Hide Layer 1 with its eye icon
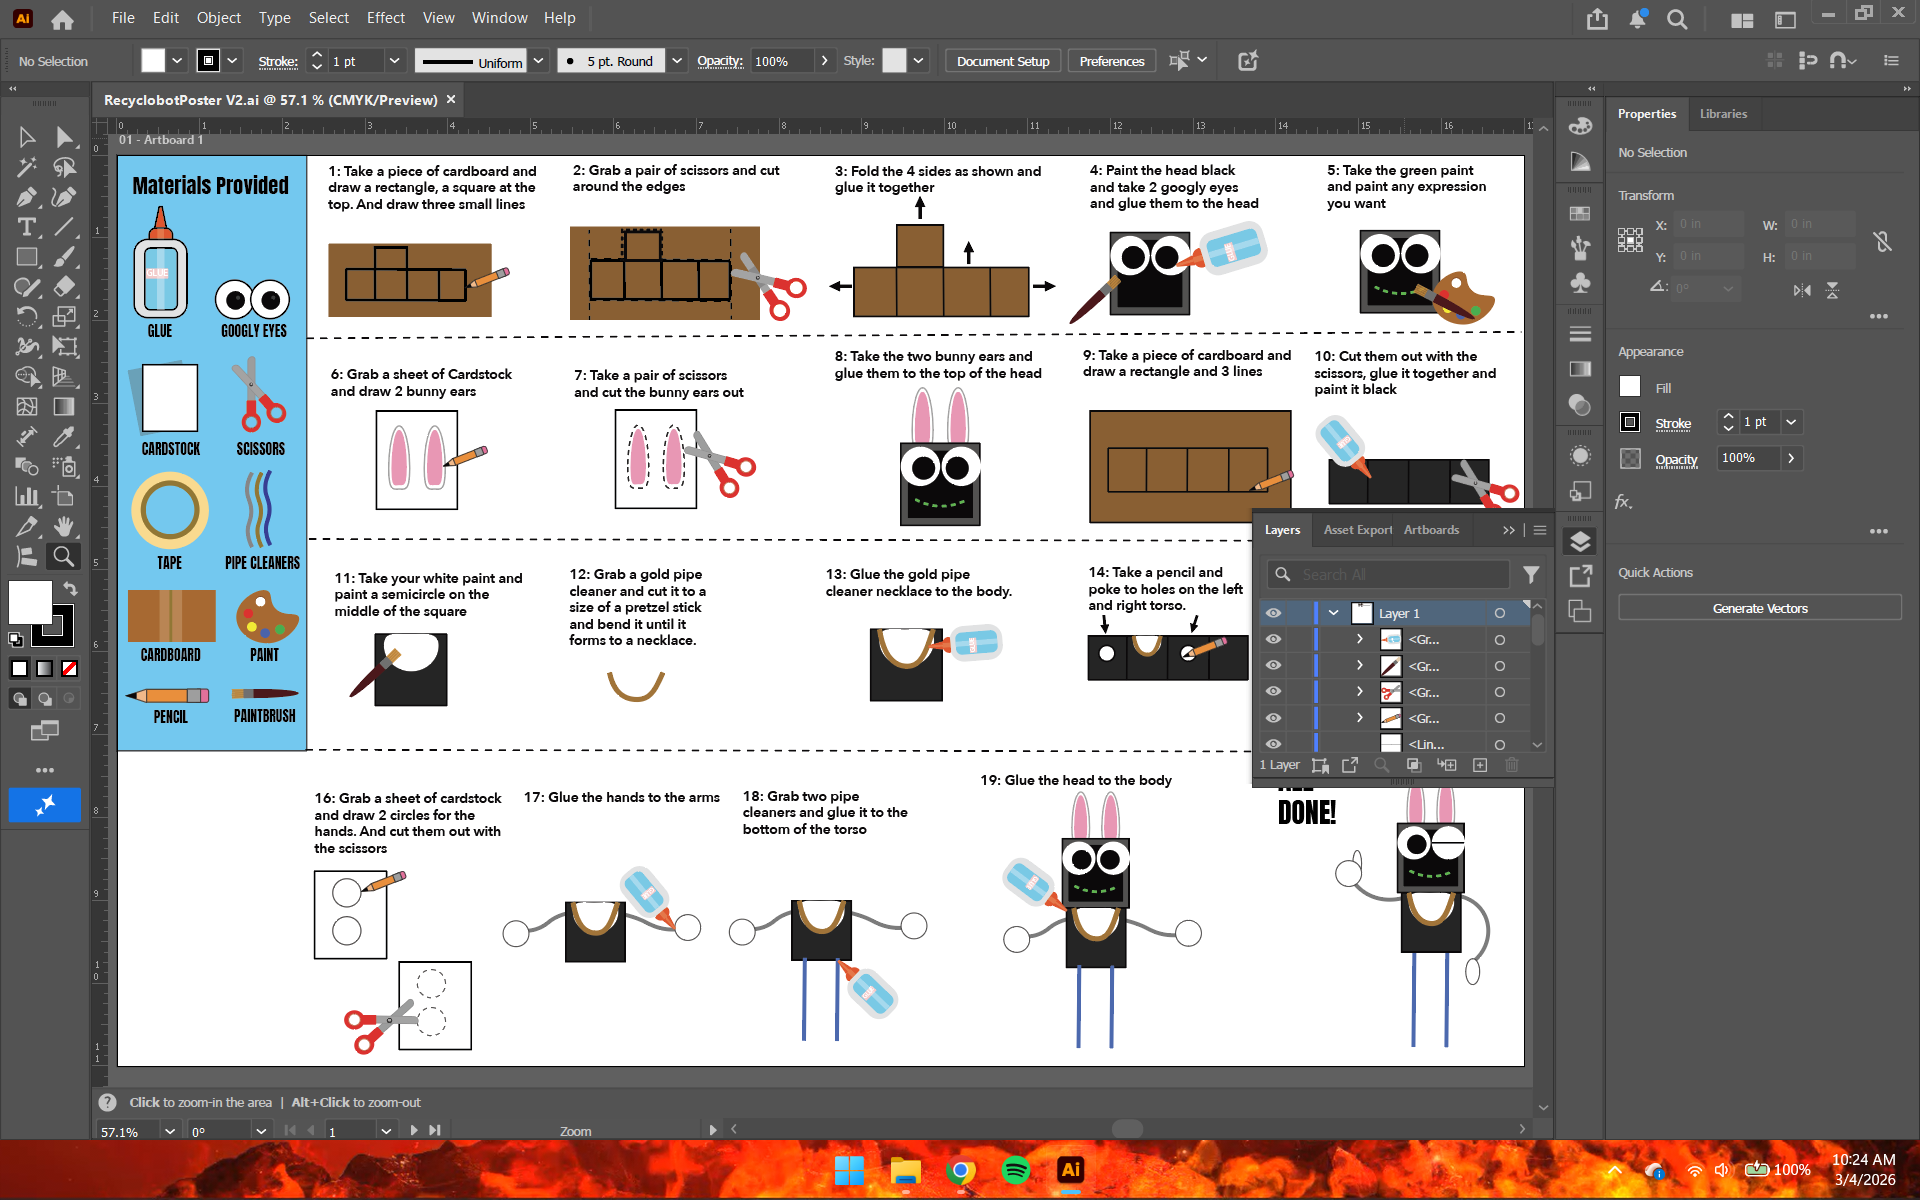 (1273, 613)
